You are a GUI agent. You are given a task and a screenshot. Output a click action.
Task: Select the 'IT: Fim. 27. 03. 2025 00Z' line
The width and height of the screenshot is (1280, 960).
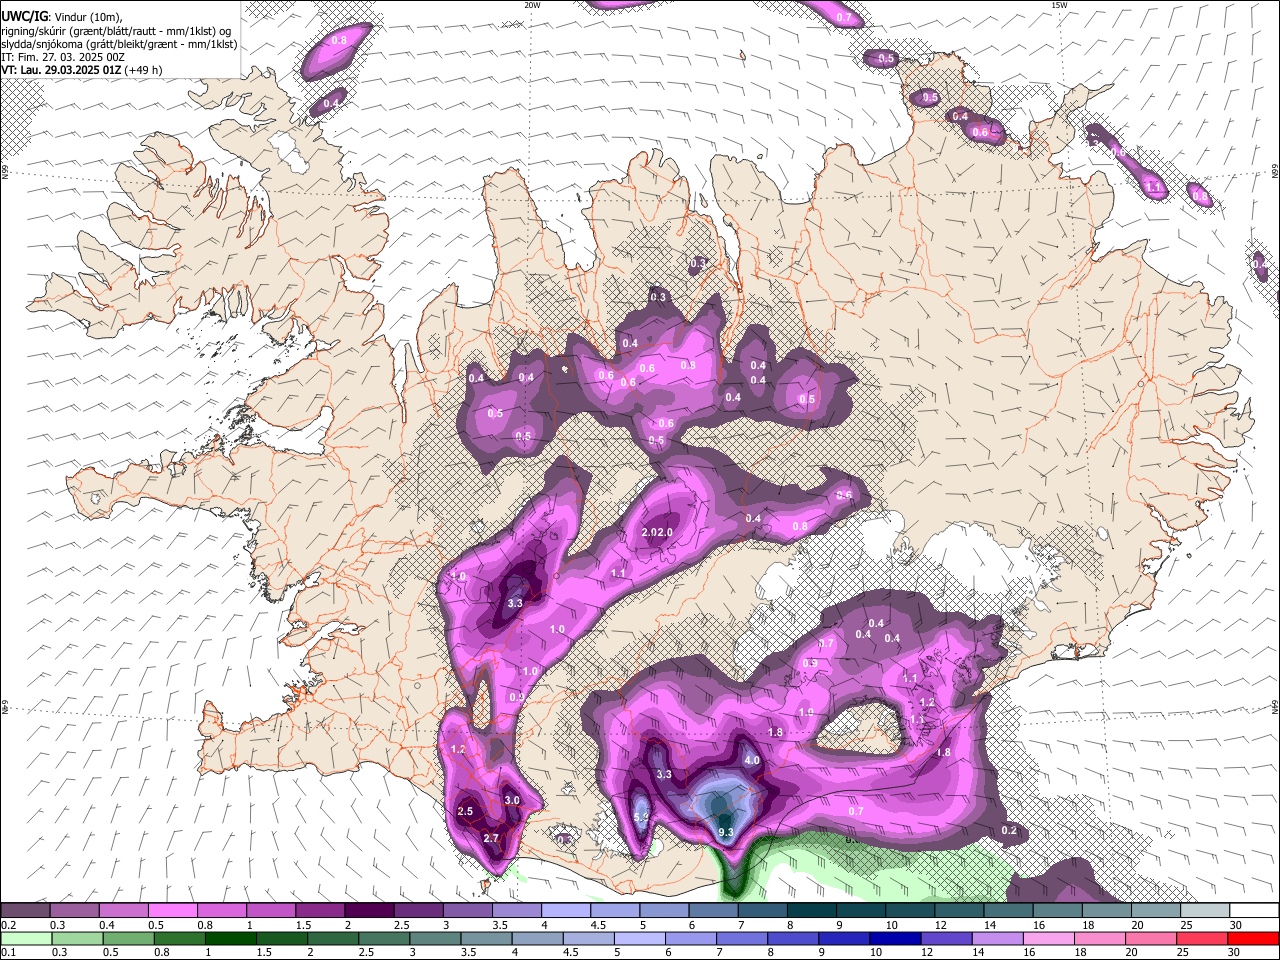pos(63,57)
